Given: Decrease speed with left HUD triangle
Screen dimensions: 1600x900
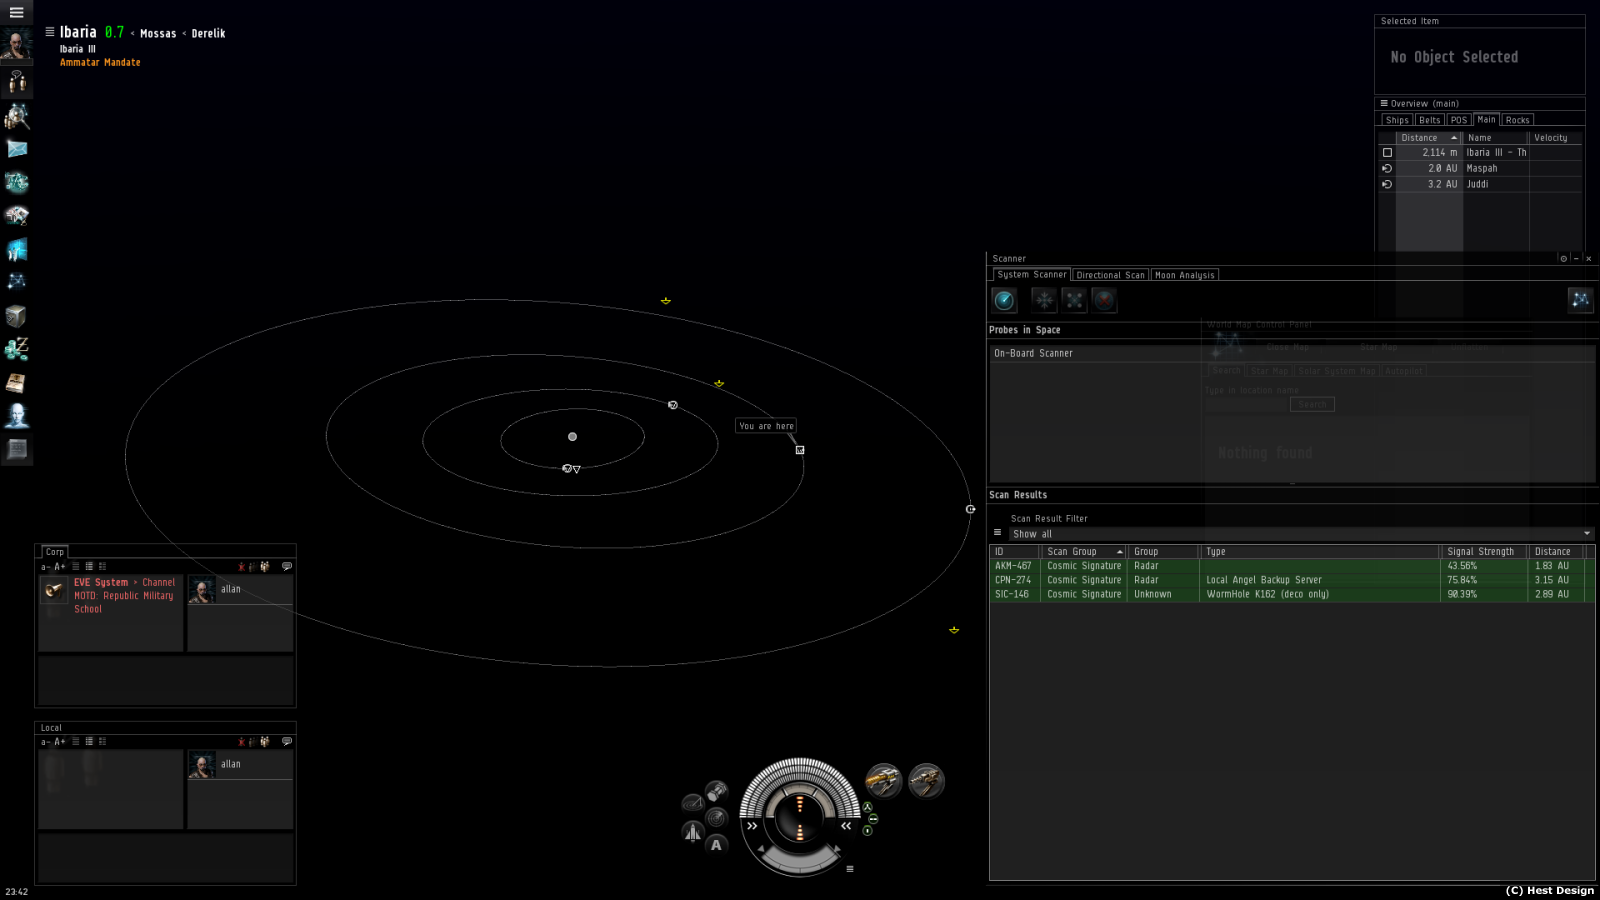Looking at the screenshot, I should click(761, 850).
